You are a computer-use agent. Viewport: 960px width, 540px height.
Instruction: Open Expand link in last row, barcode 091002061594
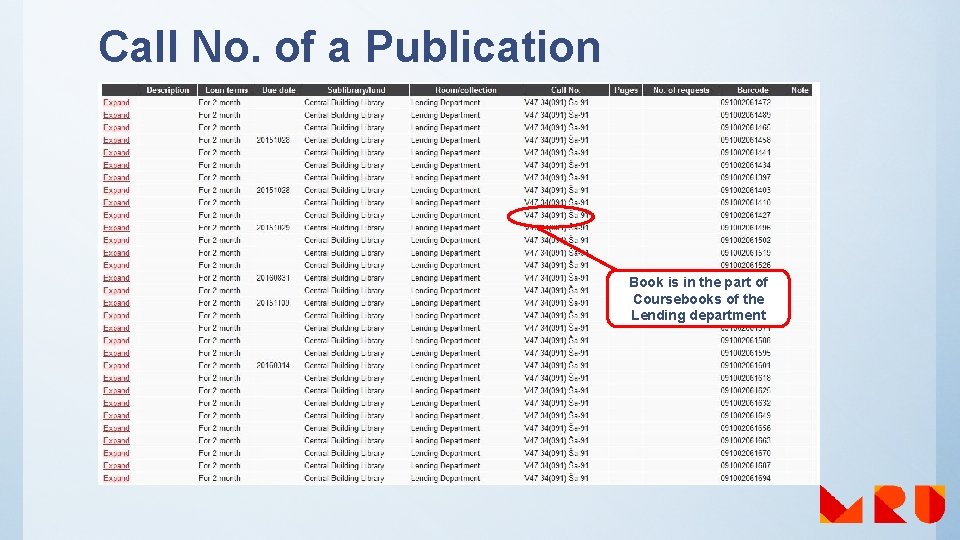pyautogui.click(x=116, y=478)
